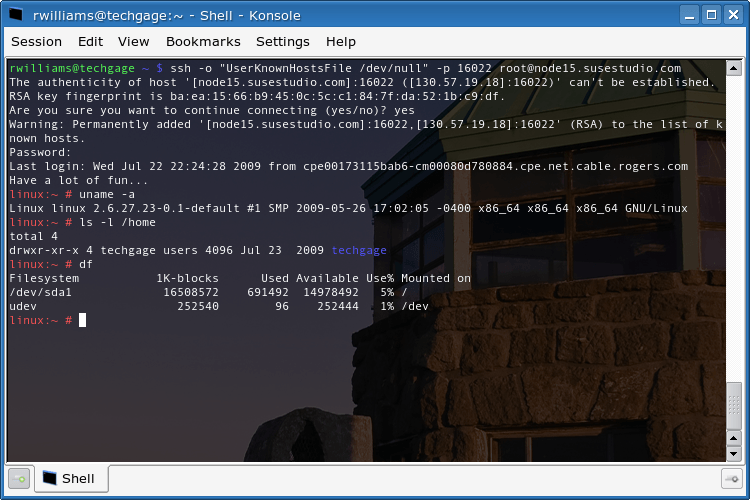Click the 'ls -l /home' command text

pyautogui.click(x=118, y=222)
